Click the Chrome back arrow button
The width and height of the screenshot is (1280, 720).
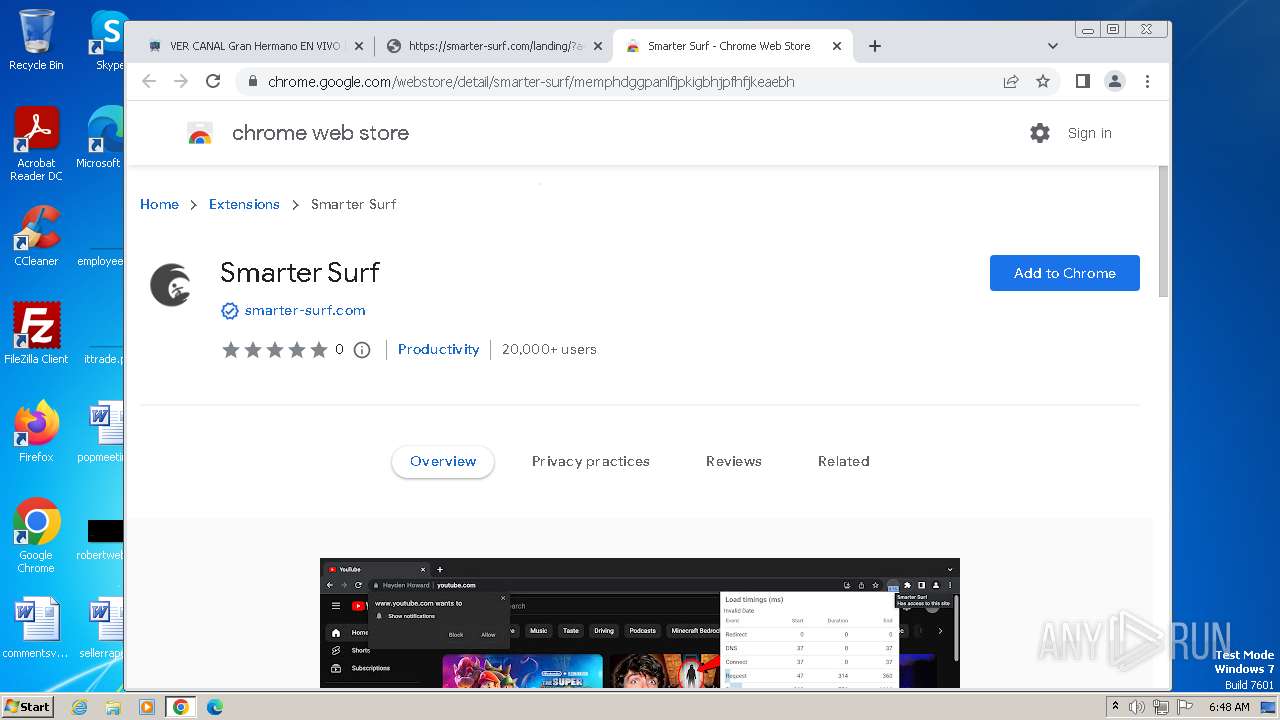coord(149,81)
